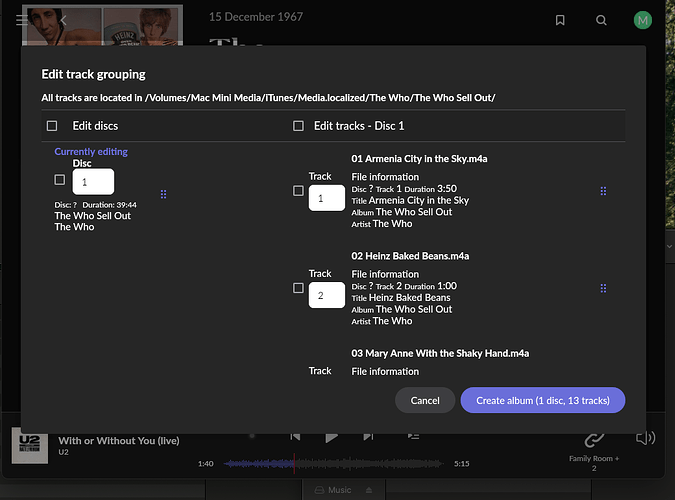Skip to previous track in player
675x500 pixels.
point(295,437)
